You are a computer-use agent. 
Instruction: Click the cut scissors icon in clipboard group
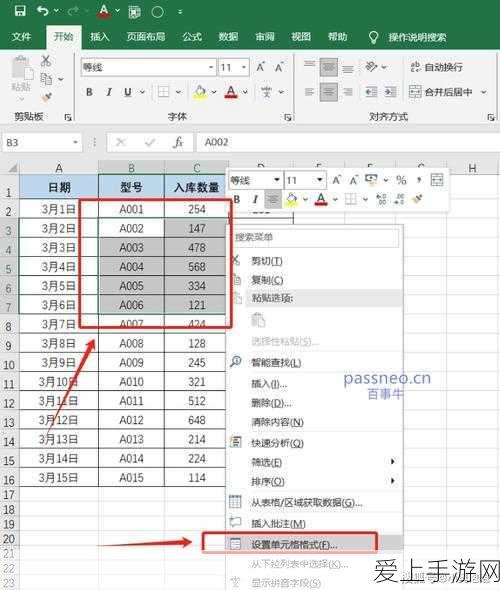coord(46,61)
